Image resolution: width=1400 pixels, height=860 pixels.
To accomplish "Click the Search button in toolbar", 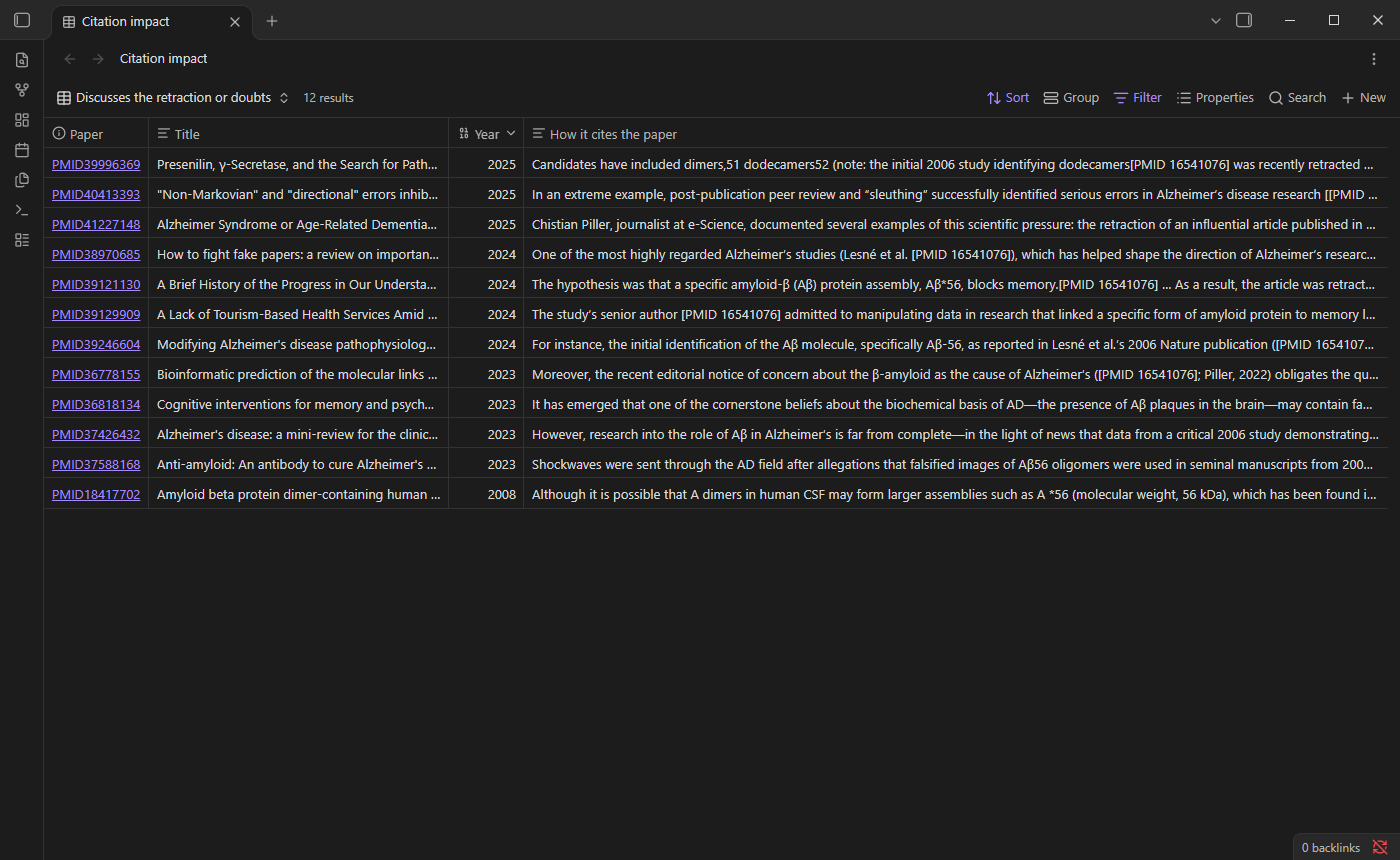I will point(1297,98).
